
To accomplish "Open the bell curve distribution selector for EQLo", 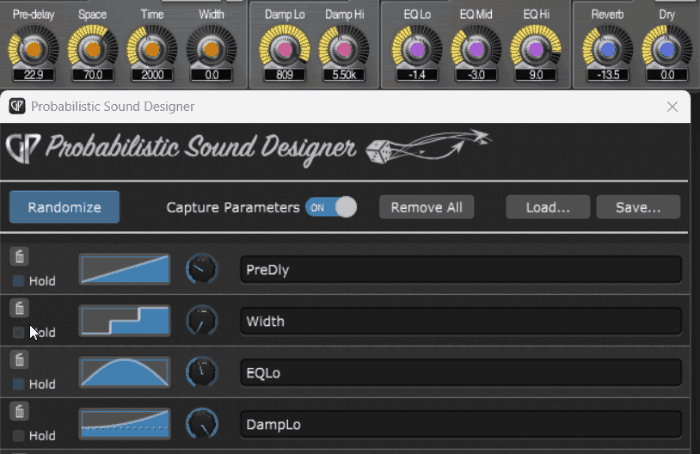I will (125, 372).
